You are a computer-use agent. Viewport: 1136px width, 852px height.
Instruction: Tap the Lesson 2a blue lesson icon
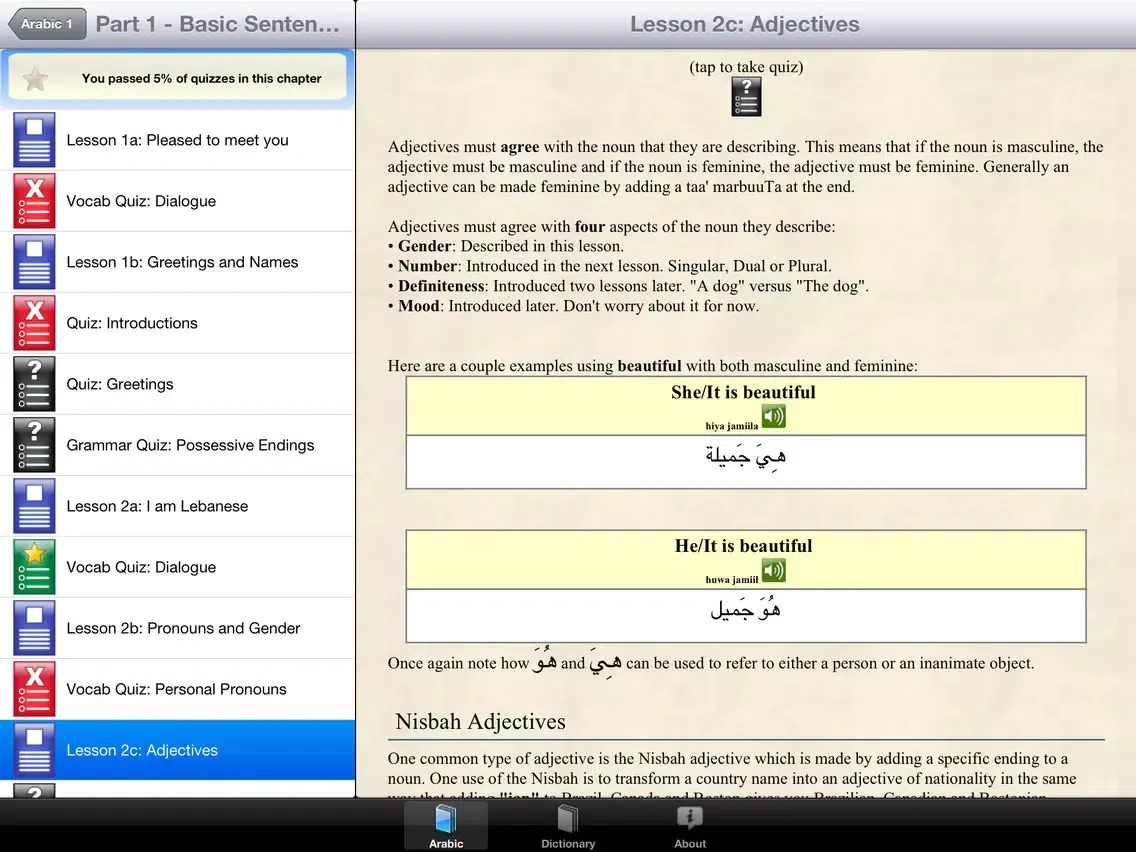click(34, 506)
